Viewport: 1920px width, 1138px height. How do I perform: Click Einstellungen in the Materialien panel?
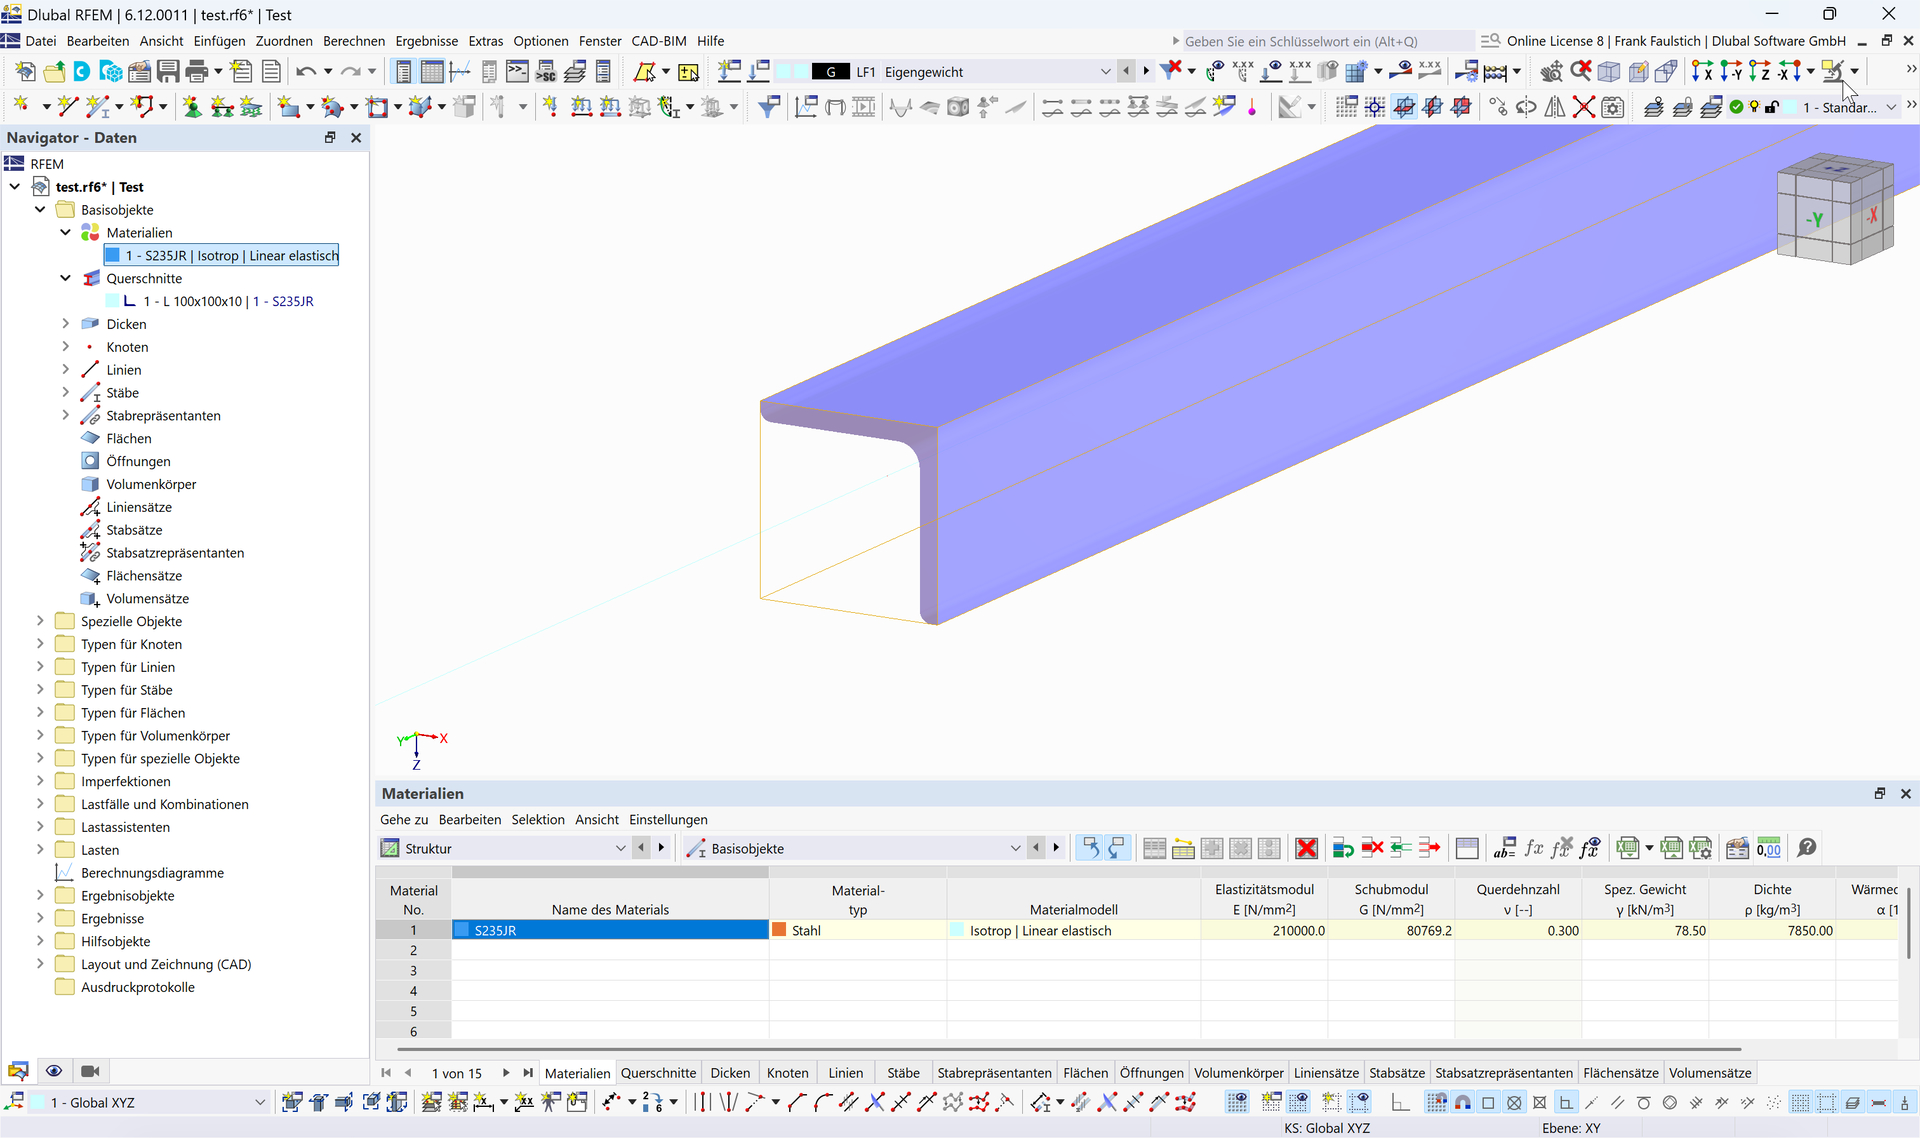[668, 820]
